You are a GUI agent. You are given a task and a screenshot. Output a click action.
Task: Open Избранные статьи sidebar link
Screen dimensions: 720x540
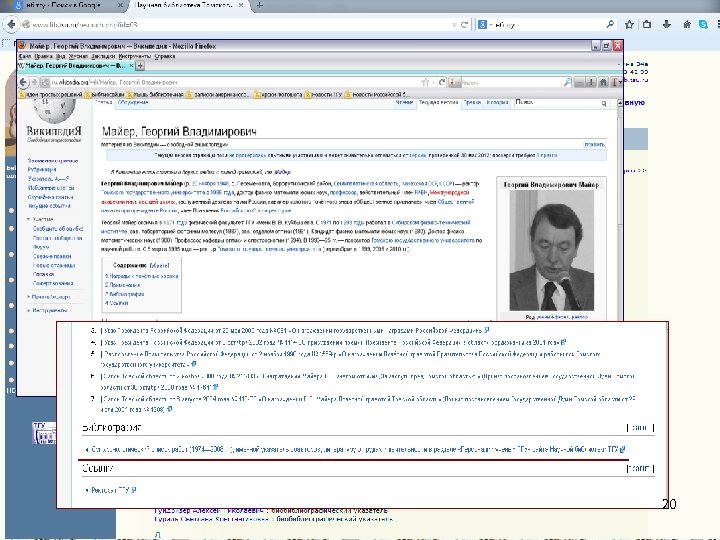[x=51, y=188]
